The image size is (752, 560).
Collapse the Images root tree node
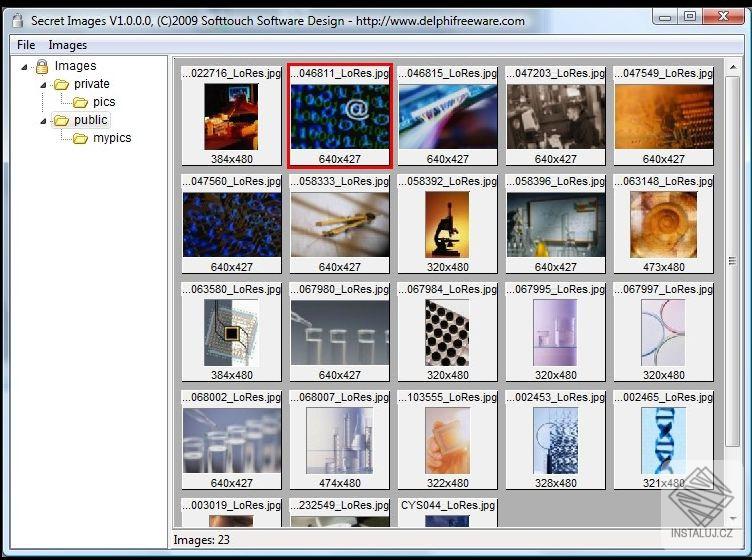click(25, 67)
